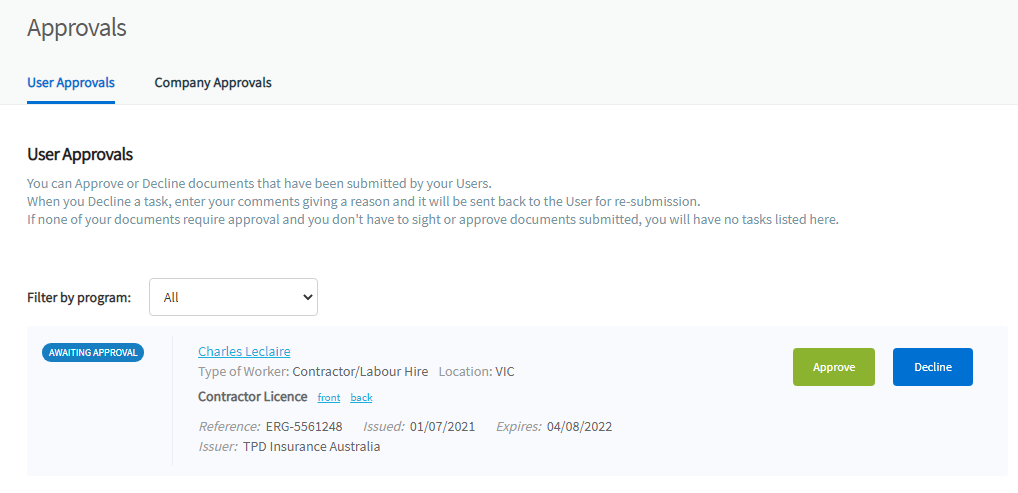This screenshot has height=493, width=1018.
Task: Click the Contractor Licence document title
Action: (253, 397)
